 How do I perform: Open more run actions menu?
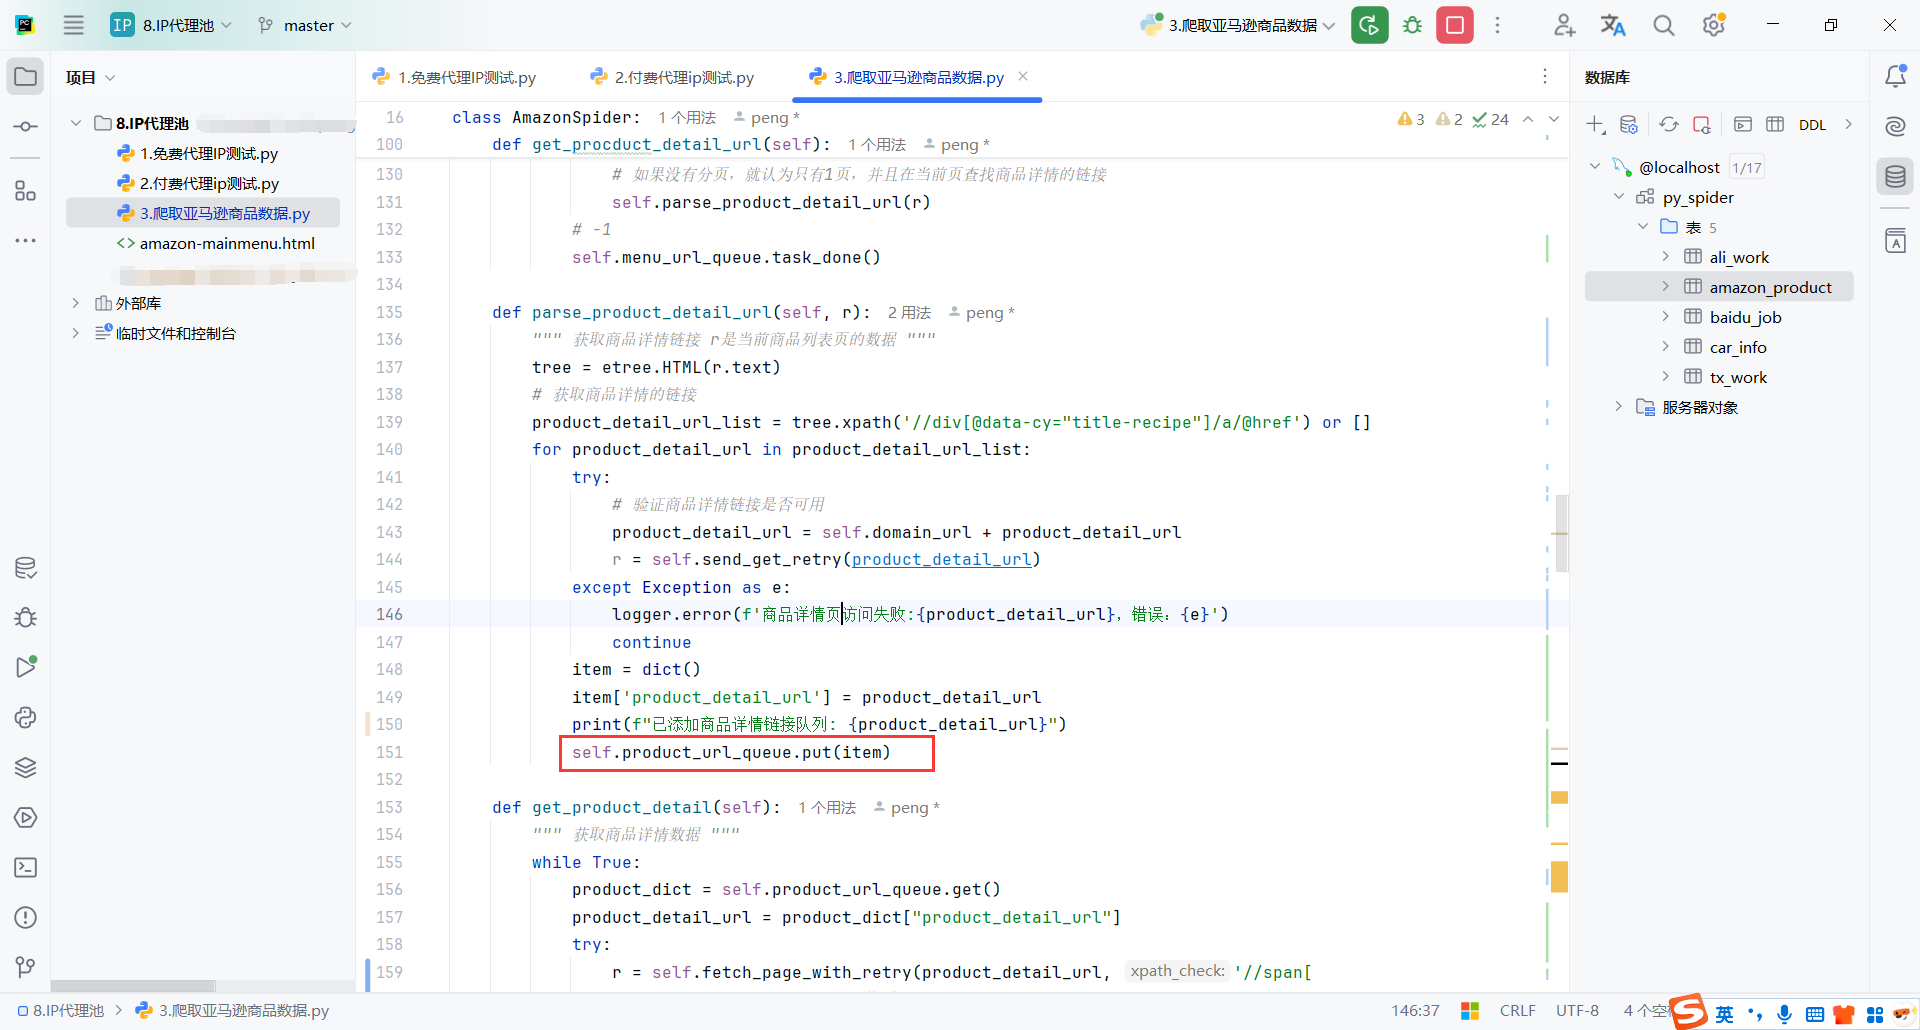tap(1497, 25)
